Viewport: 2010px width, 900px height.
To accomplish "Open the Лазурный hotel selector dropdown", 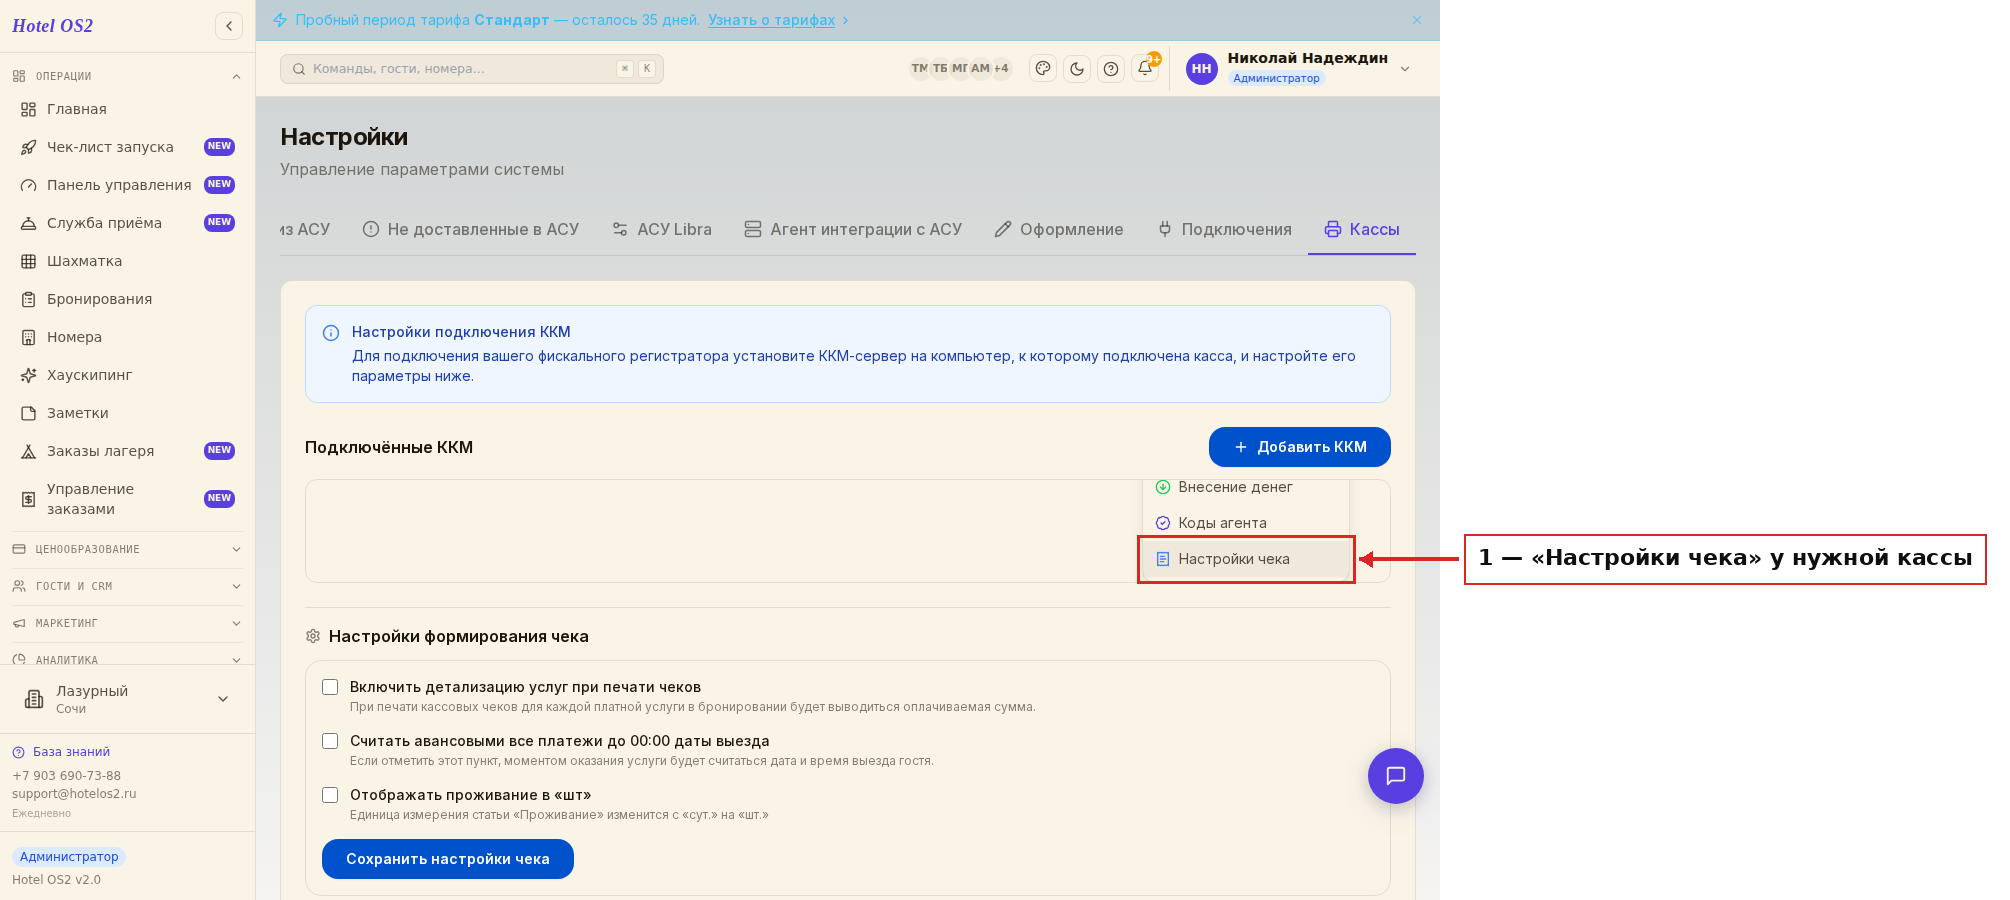I will click(127, 699).
